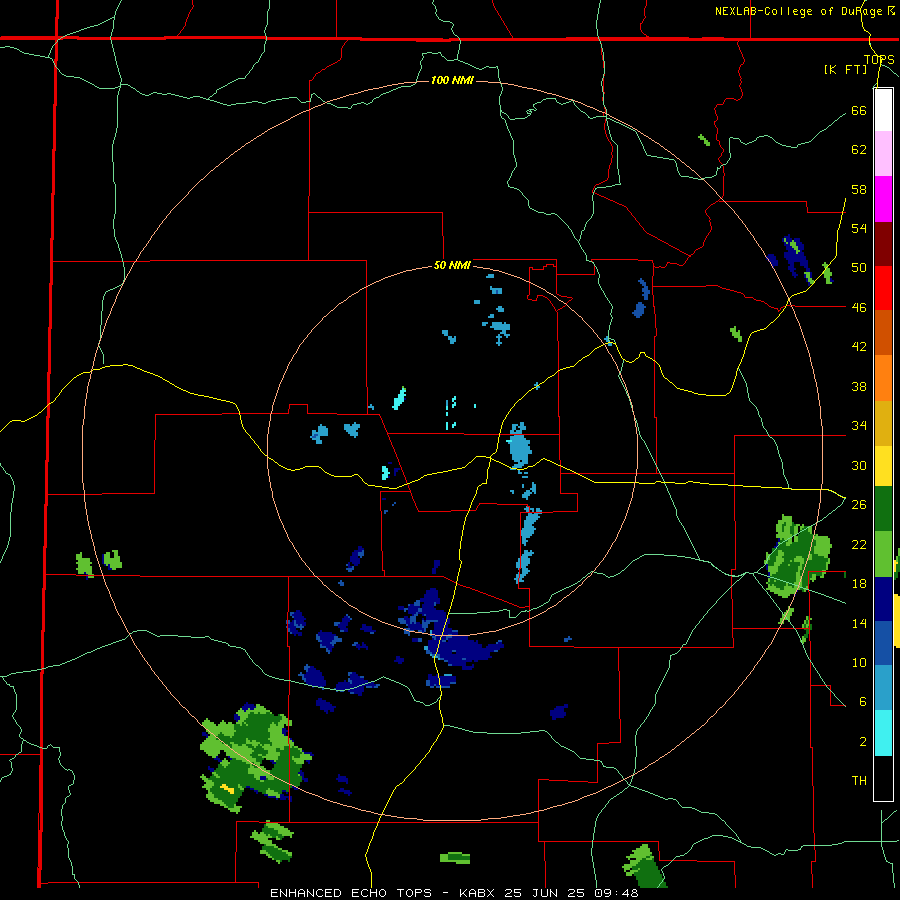Click legend value 30
The height and width of the screenshot is (900, 900).
click(x=859, y=465)
